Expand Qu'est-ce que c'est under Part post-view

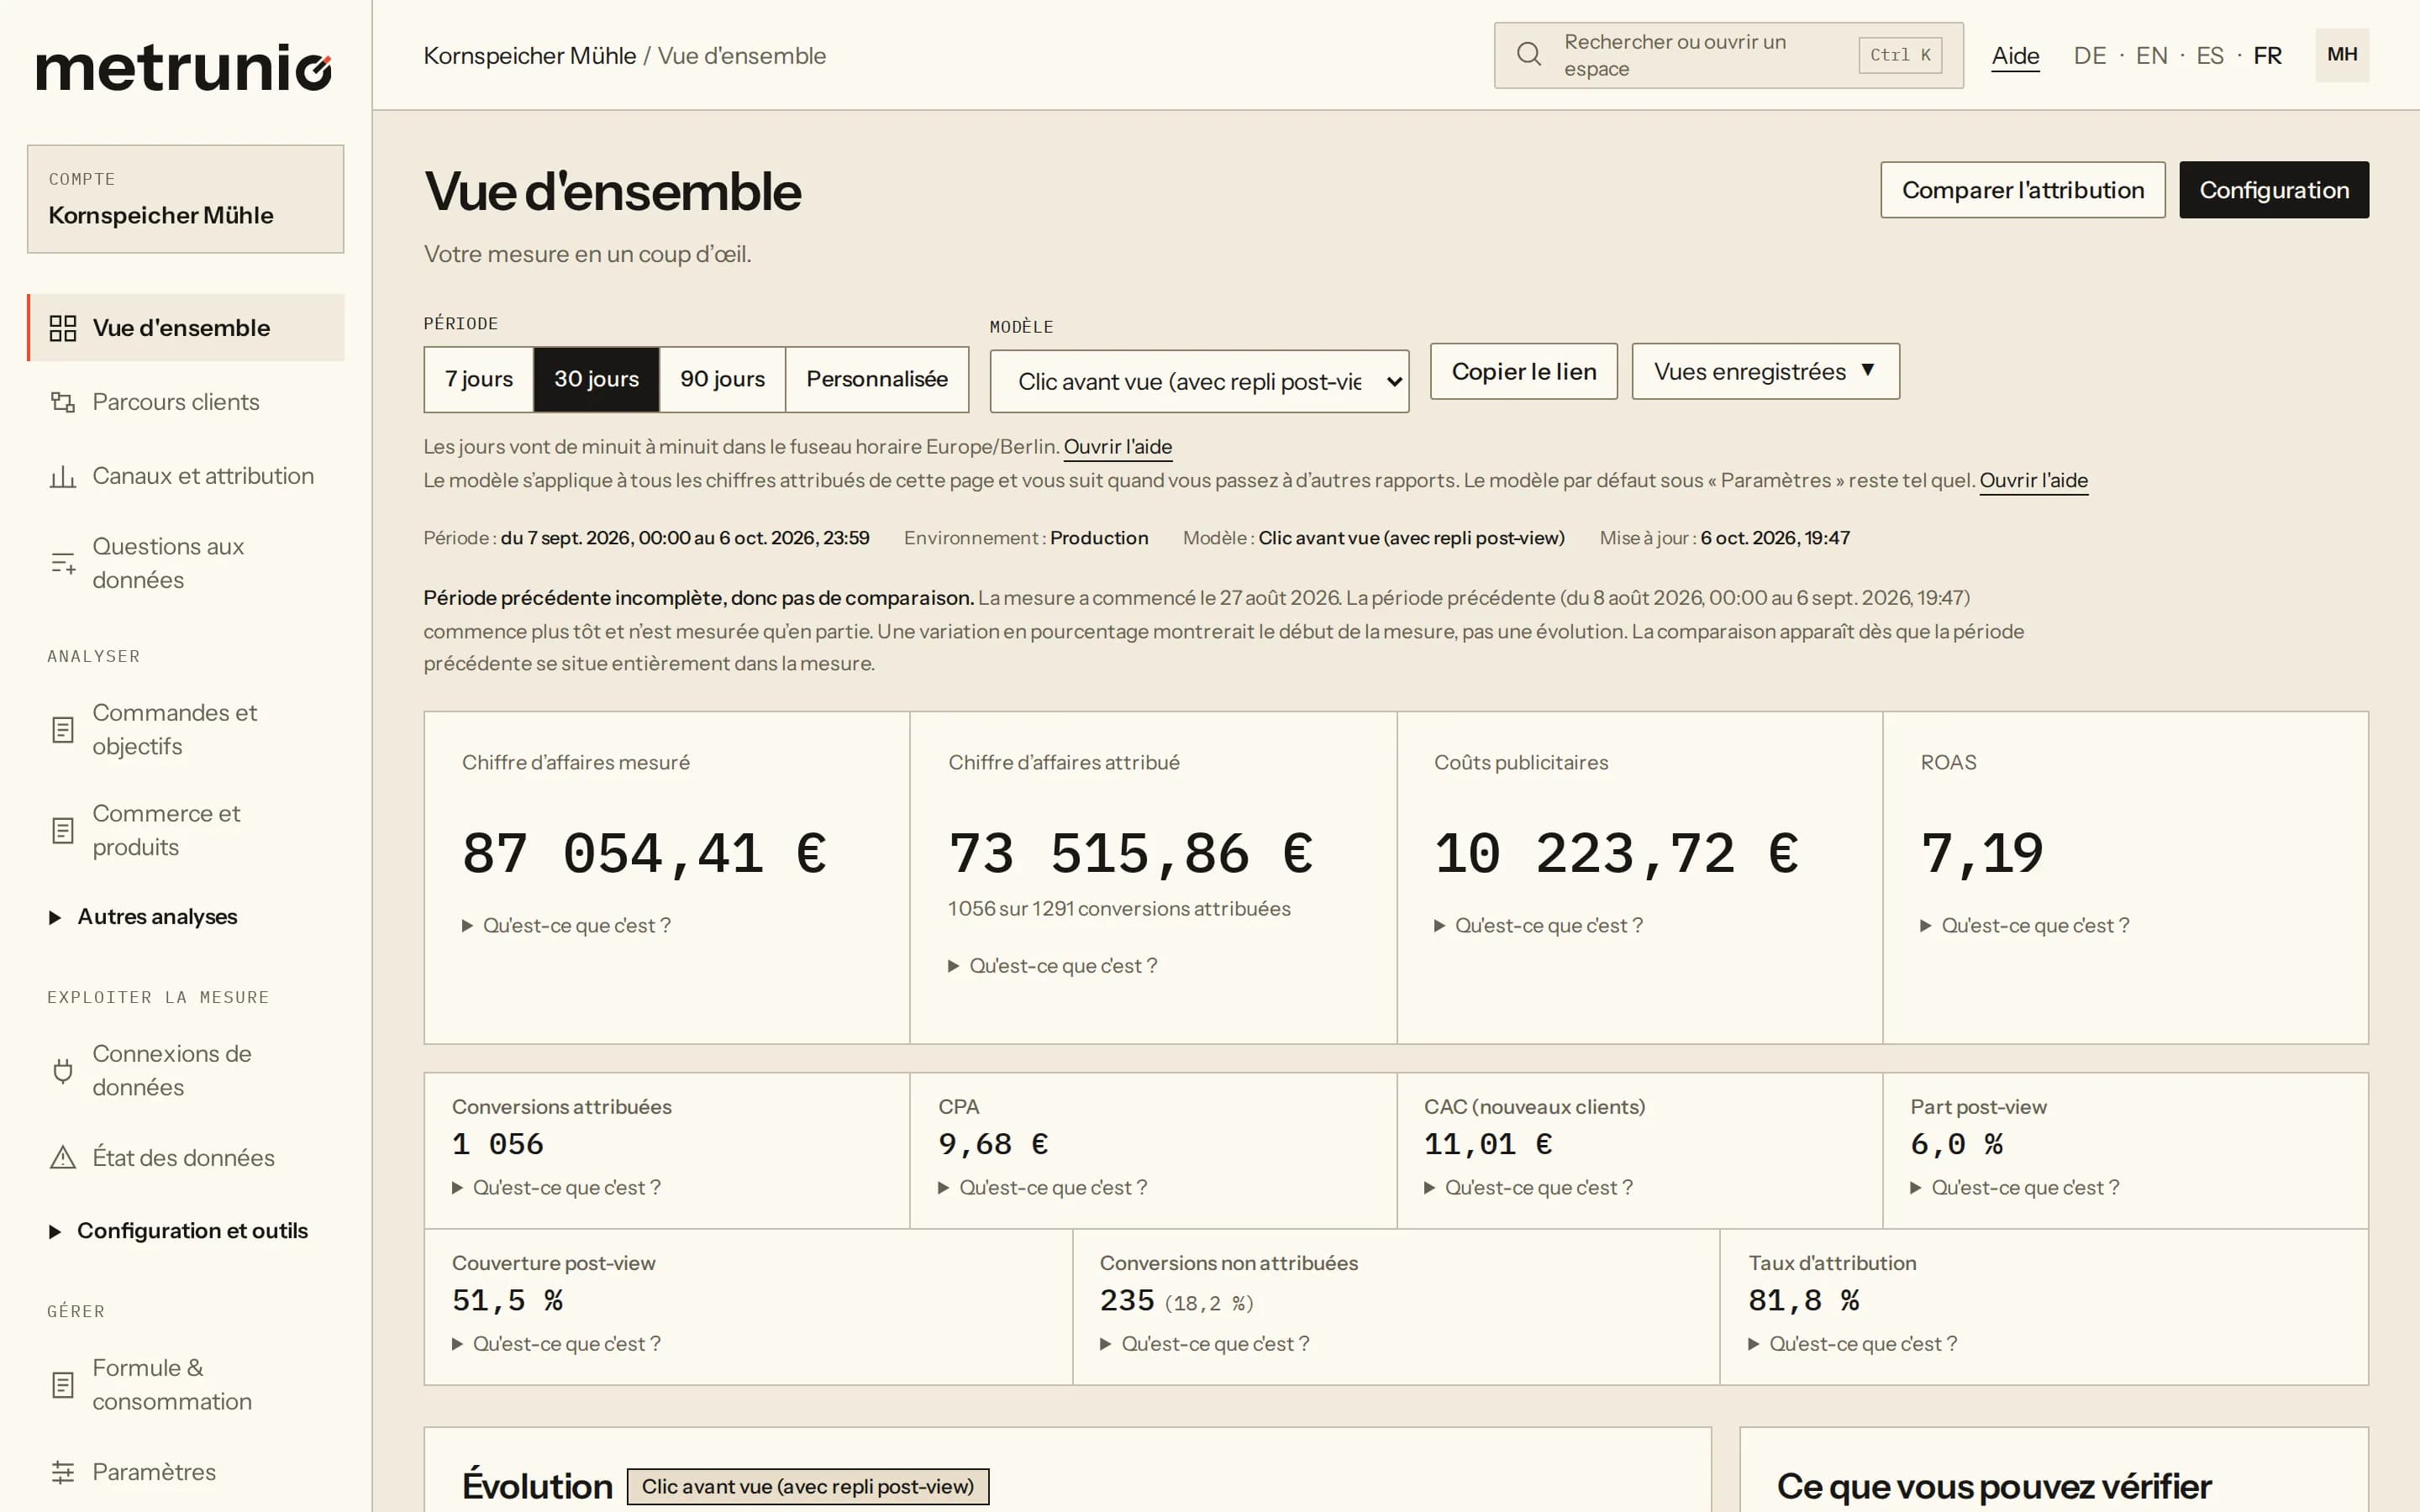point(2014,1188)
